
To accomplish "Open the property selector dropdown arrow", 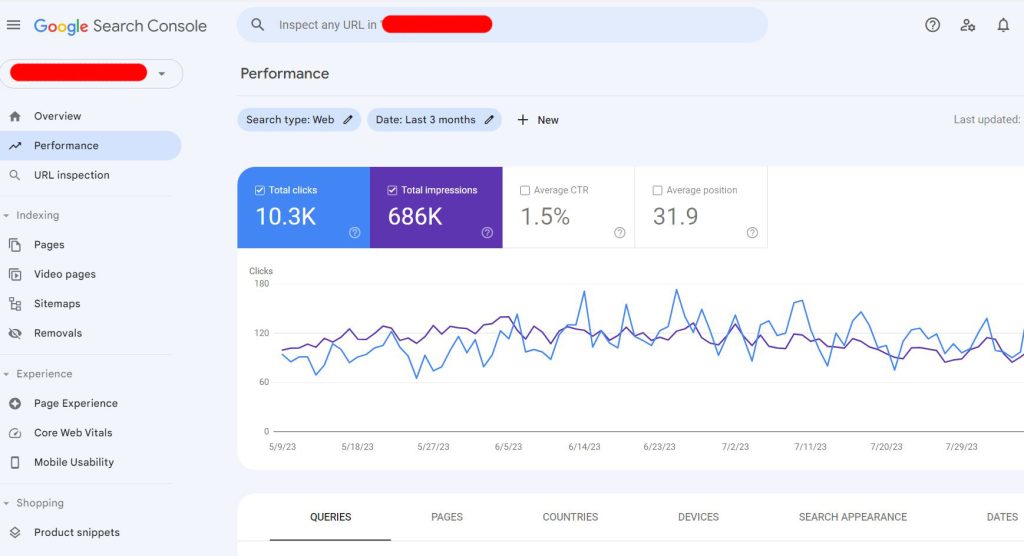I will point(161,74).
